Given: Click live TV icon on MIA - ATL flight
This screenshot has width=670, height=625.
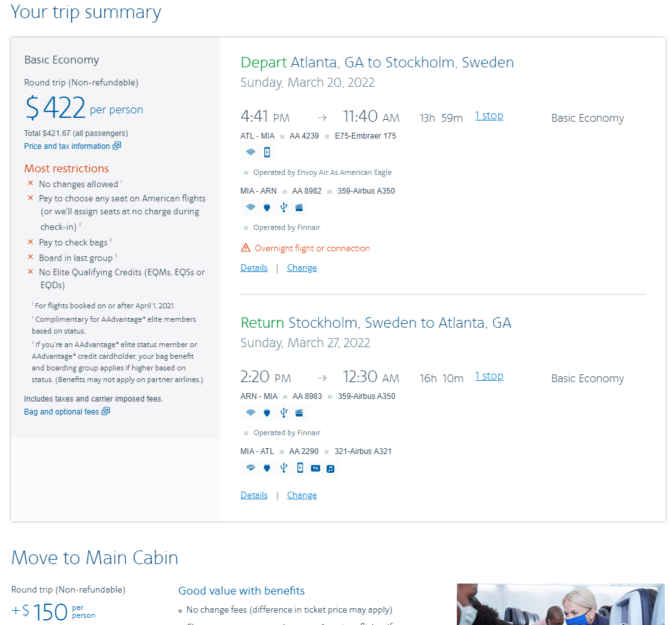Looking at the screenshot, I should [x=315, y=469].
